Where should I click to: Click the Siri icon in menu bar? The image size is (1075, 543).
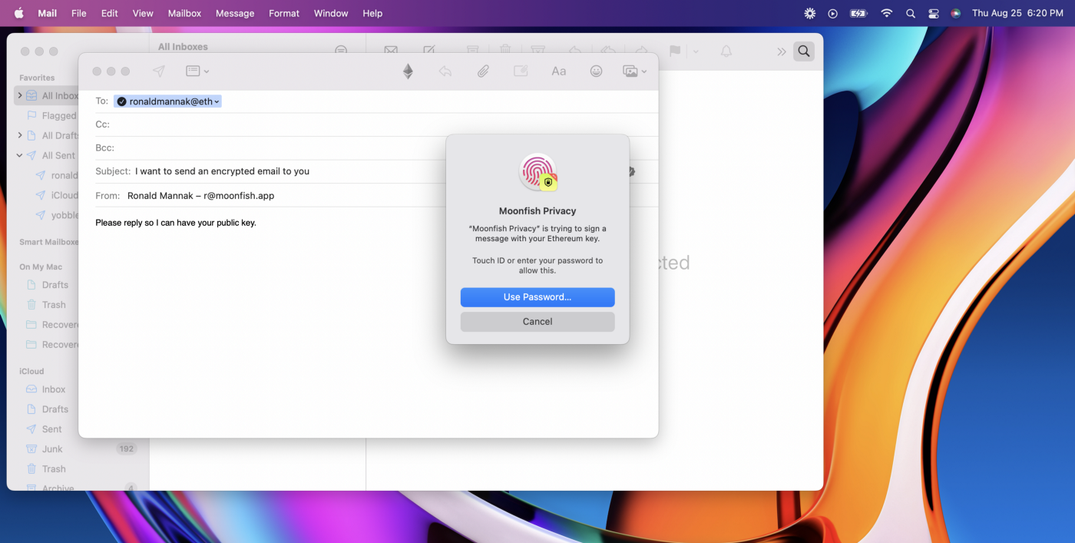click(956, 13)
